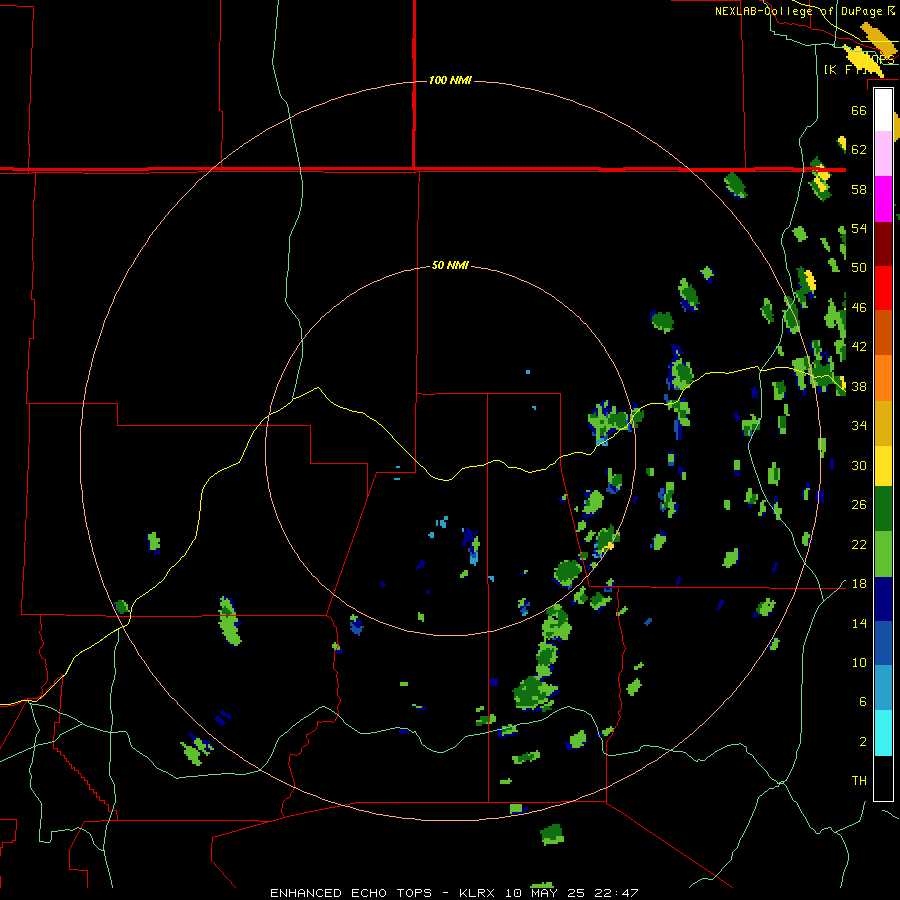Click the 2 legend scale label

click(x=862, y=741)
